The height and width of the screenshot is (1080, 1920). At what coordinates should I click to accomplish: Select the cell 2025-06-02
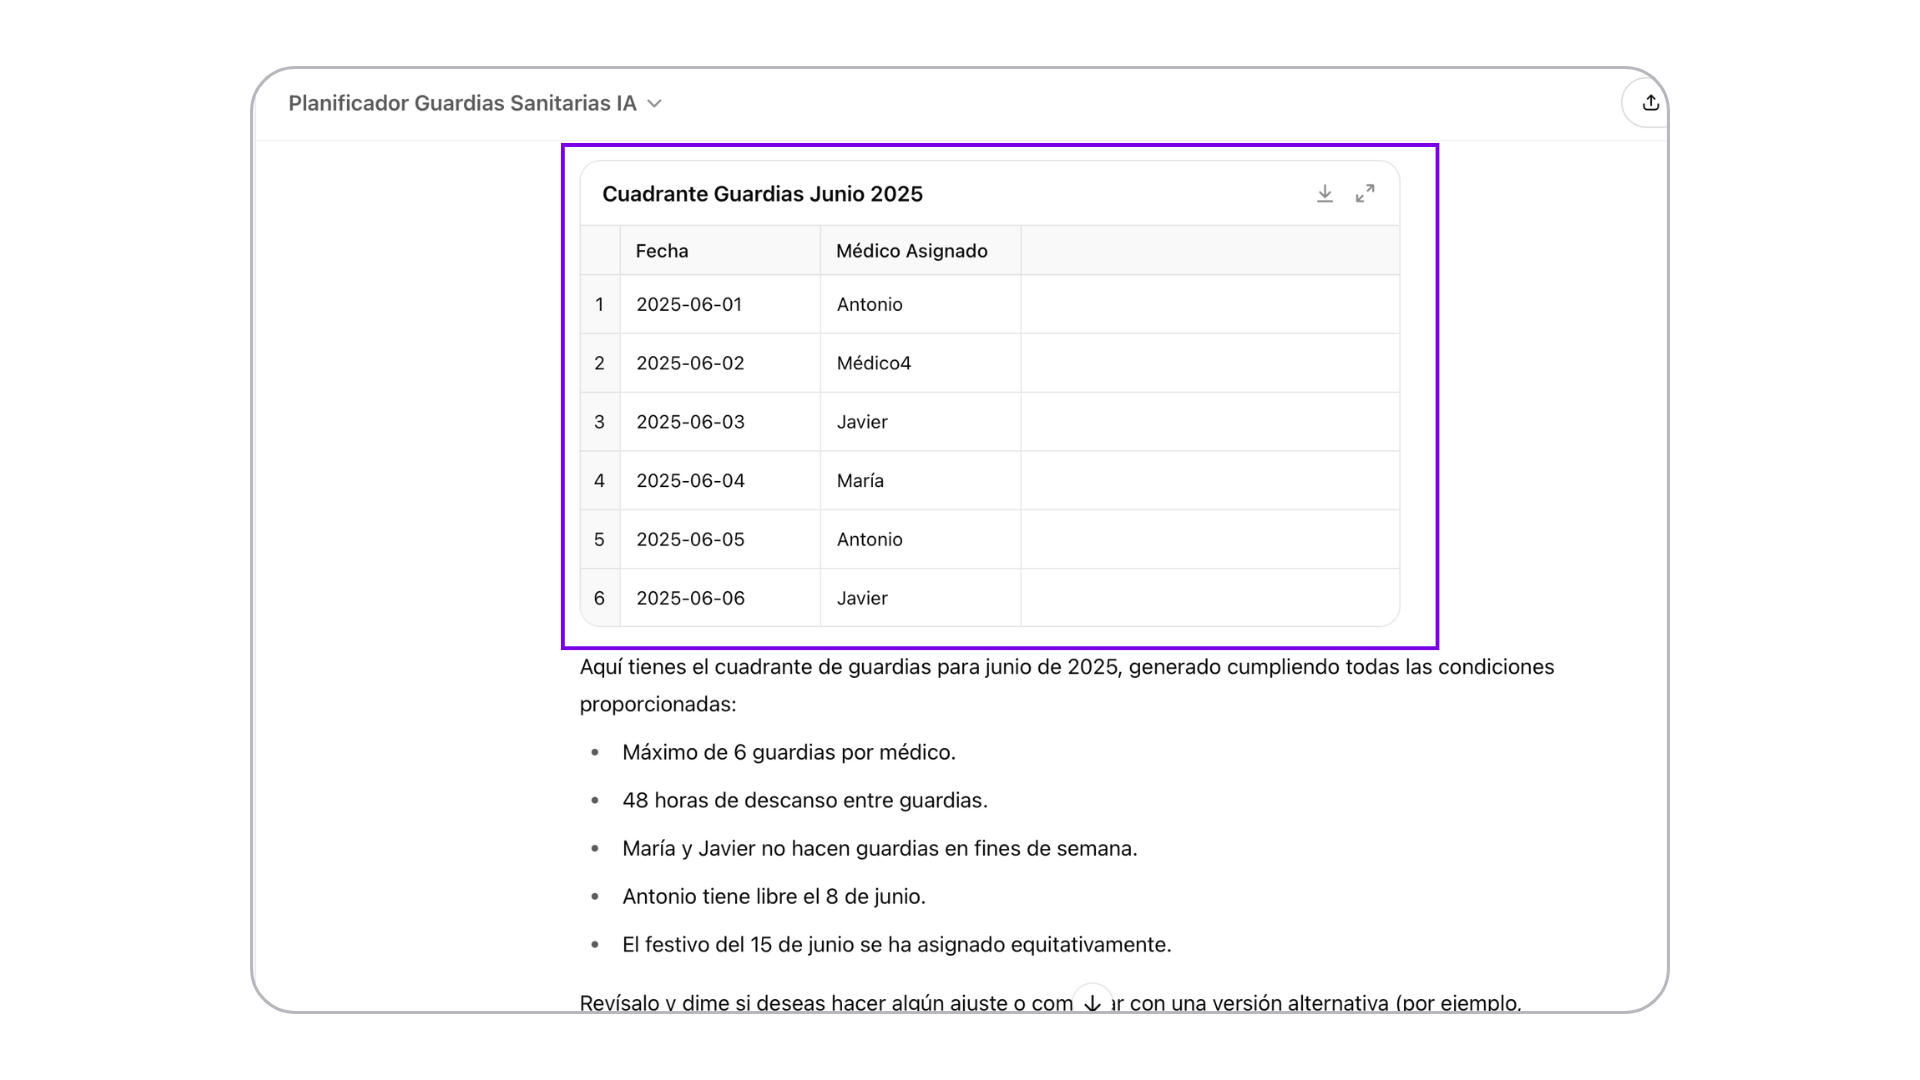click(x=720, y=363)
